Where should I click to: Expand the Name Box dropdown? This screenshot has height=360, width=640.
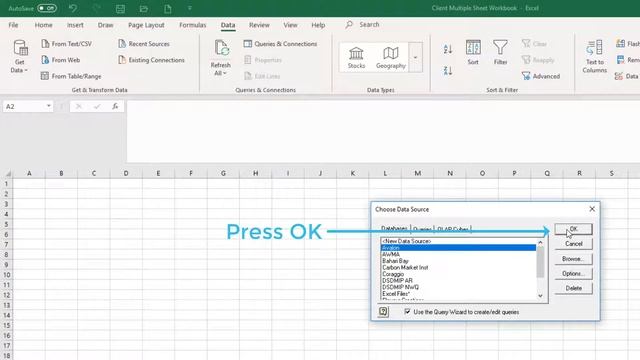point(49,106)
